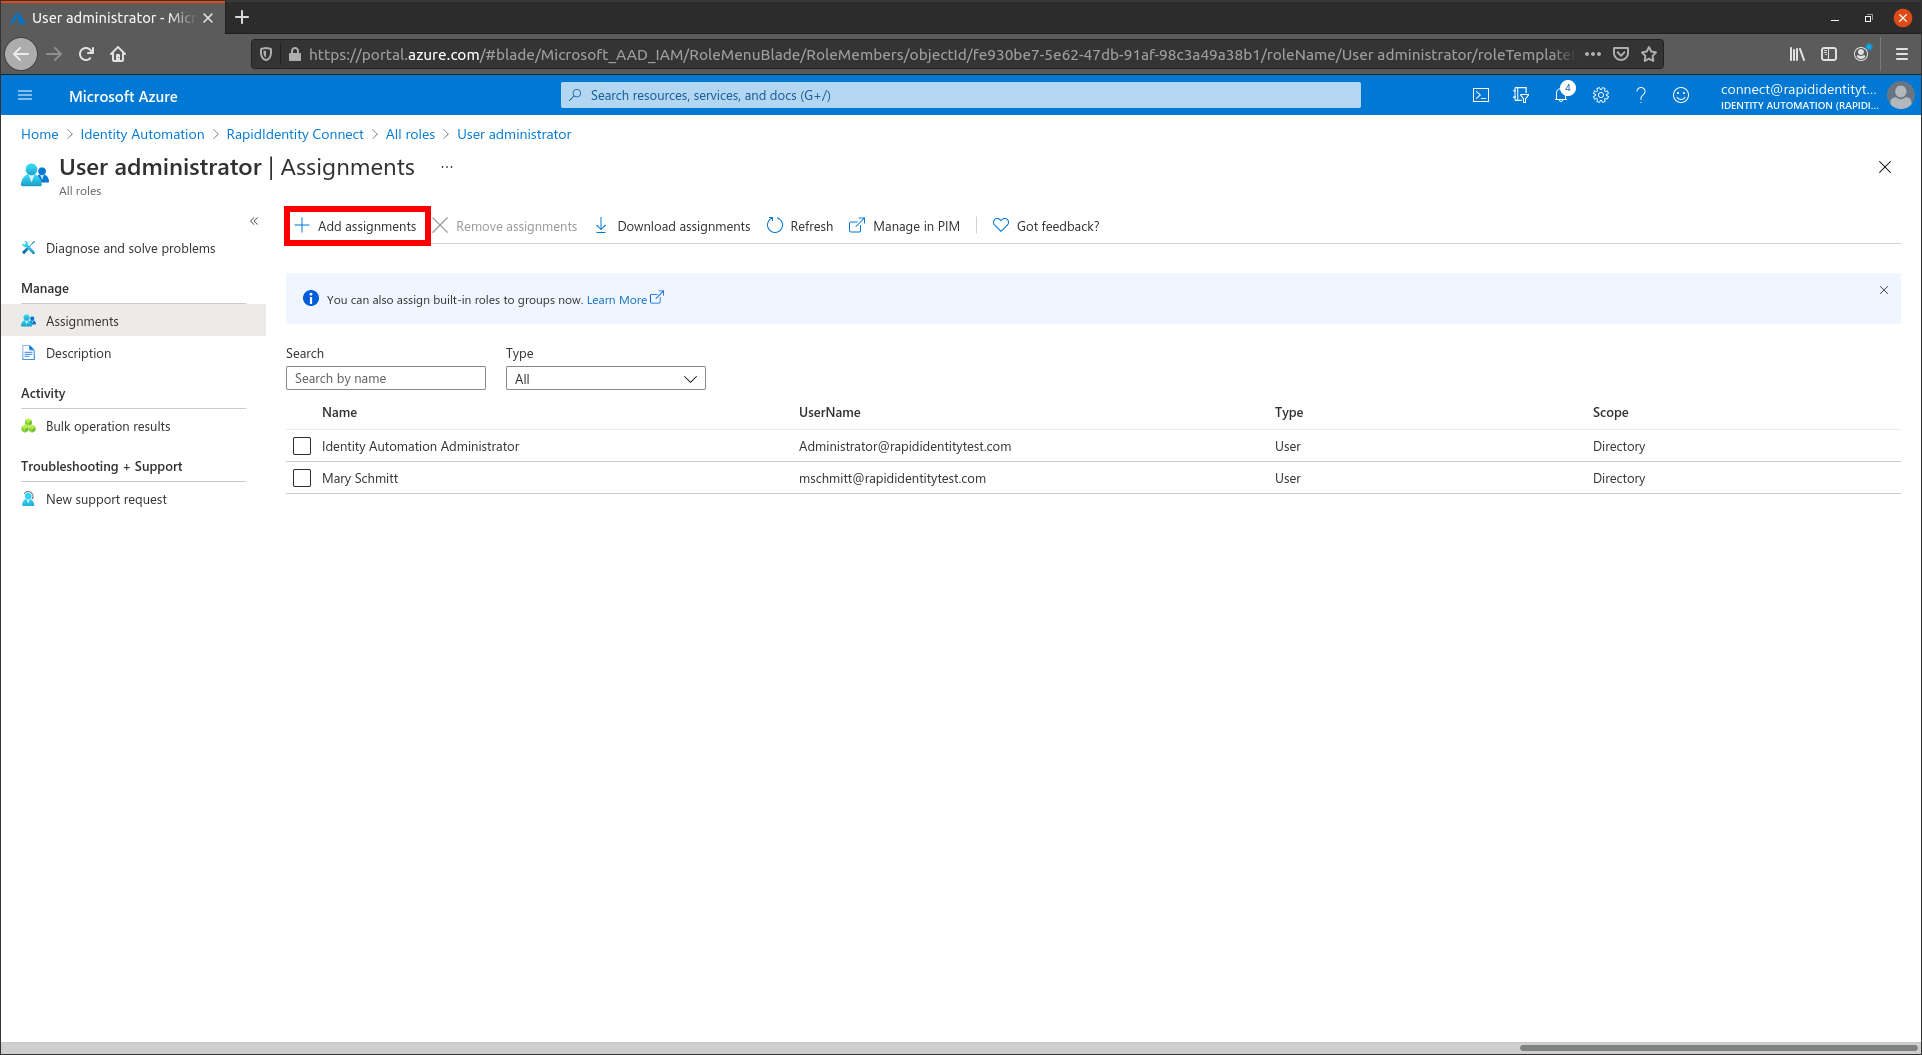
Task: Click Administrator@rapididentitytest.com username cell
Action: (904, 446)
